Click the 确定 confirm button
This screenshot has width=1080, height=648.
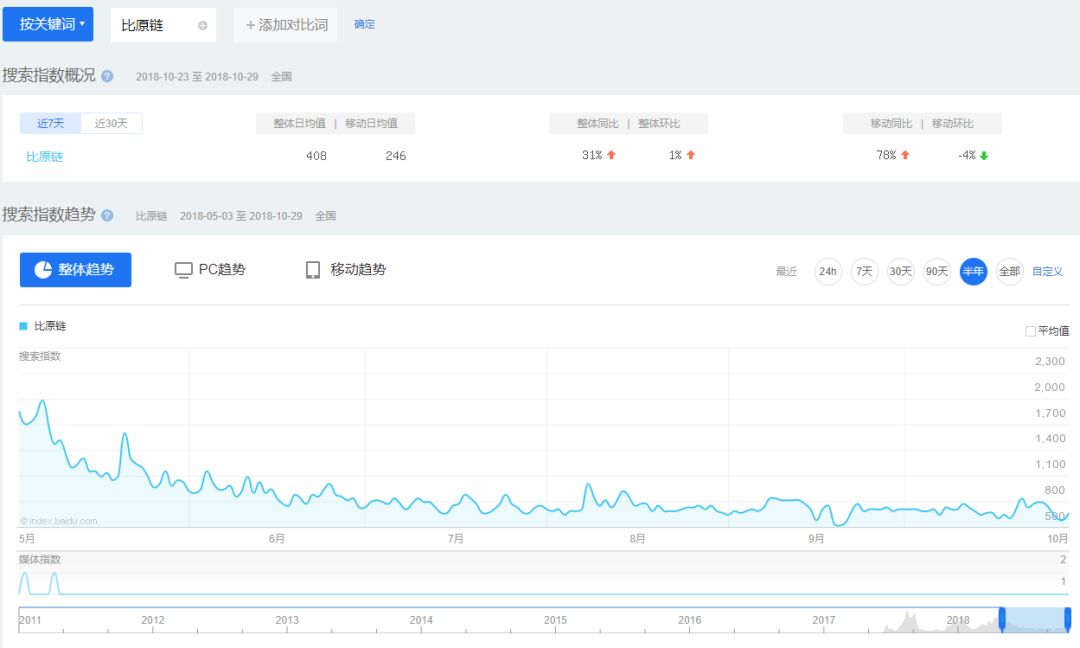tap(364, 24)
